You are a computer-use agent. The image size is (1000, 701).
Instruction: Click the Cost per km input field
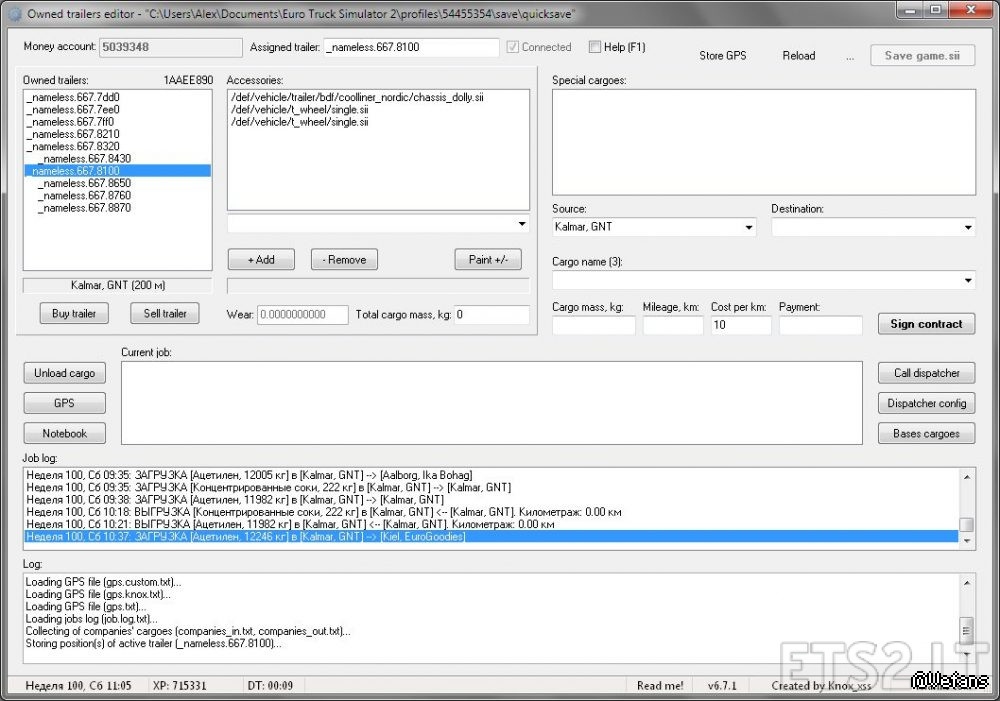(x=740, y=325)
